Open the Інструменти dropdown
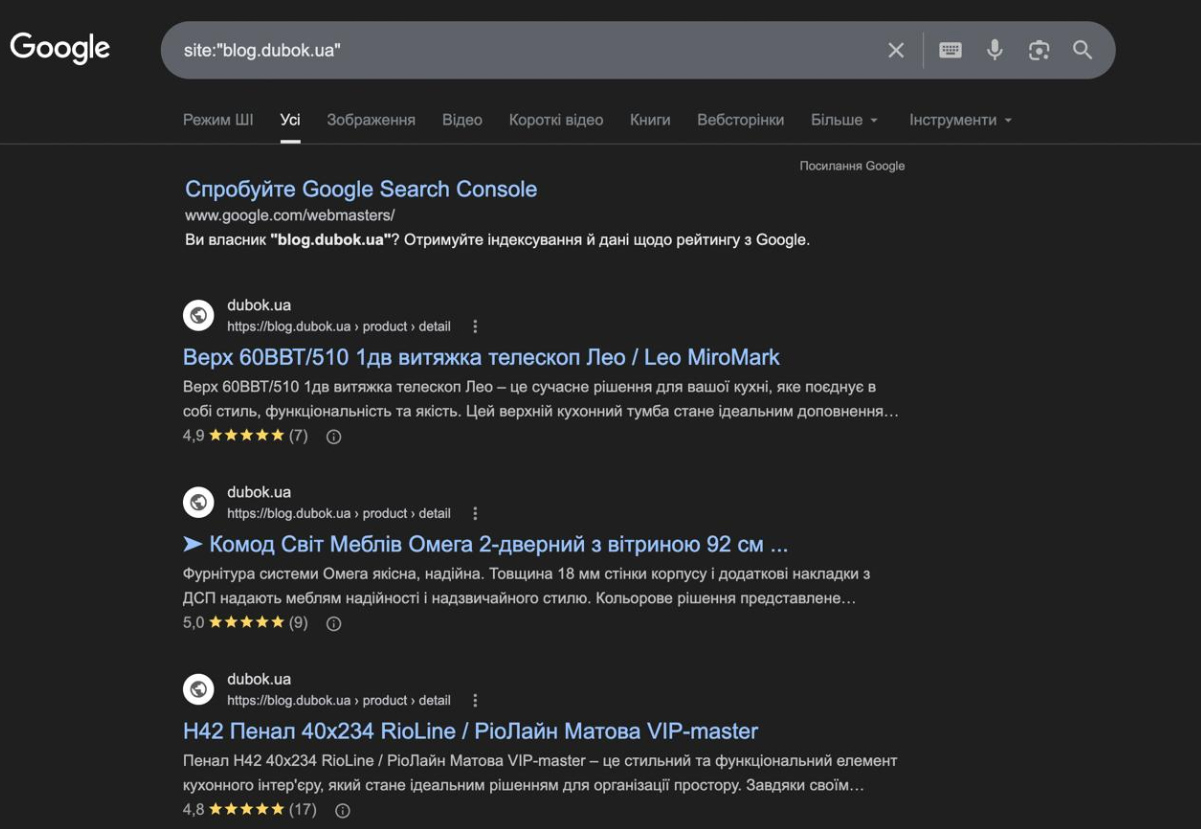The image size is (1201, 829). [960, 120]
